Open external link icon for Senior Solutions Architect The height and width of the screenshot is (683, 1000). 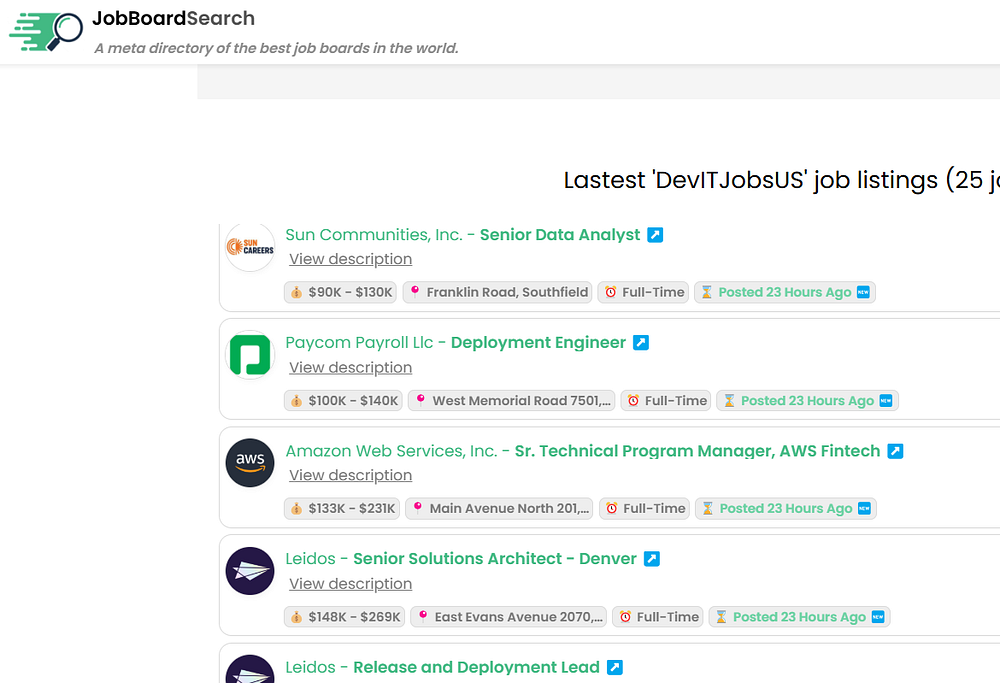click(x=651, y=559)
